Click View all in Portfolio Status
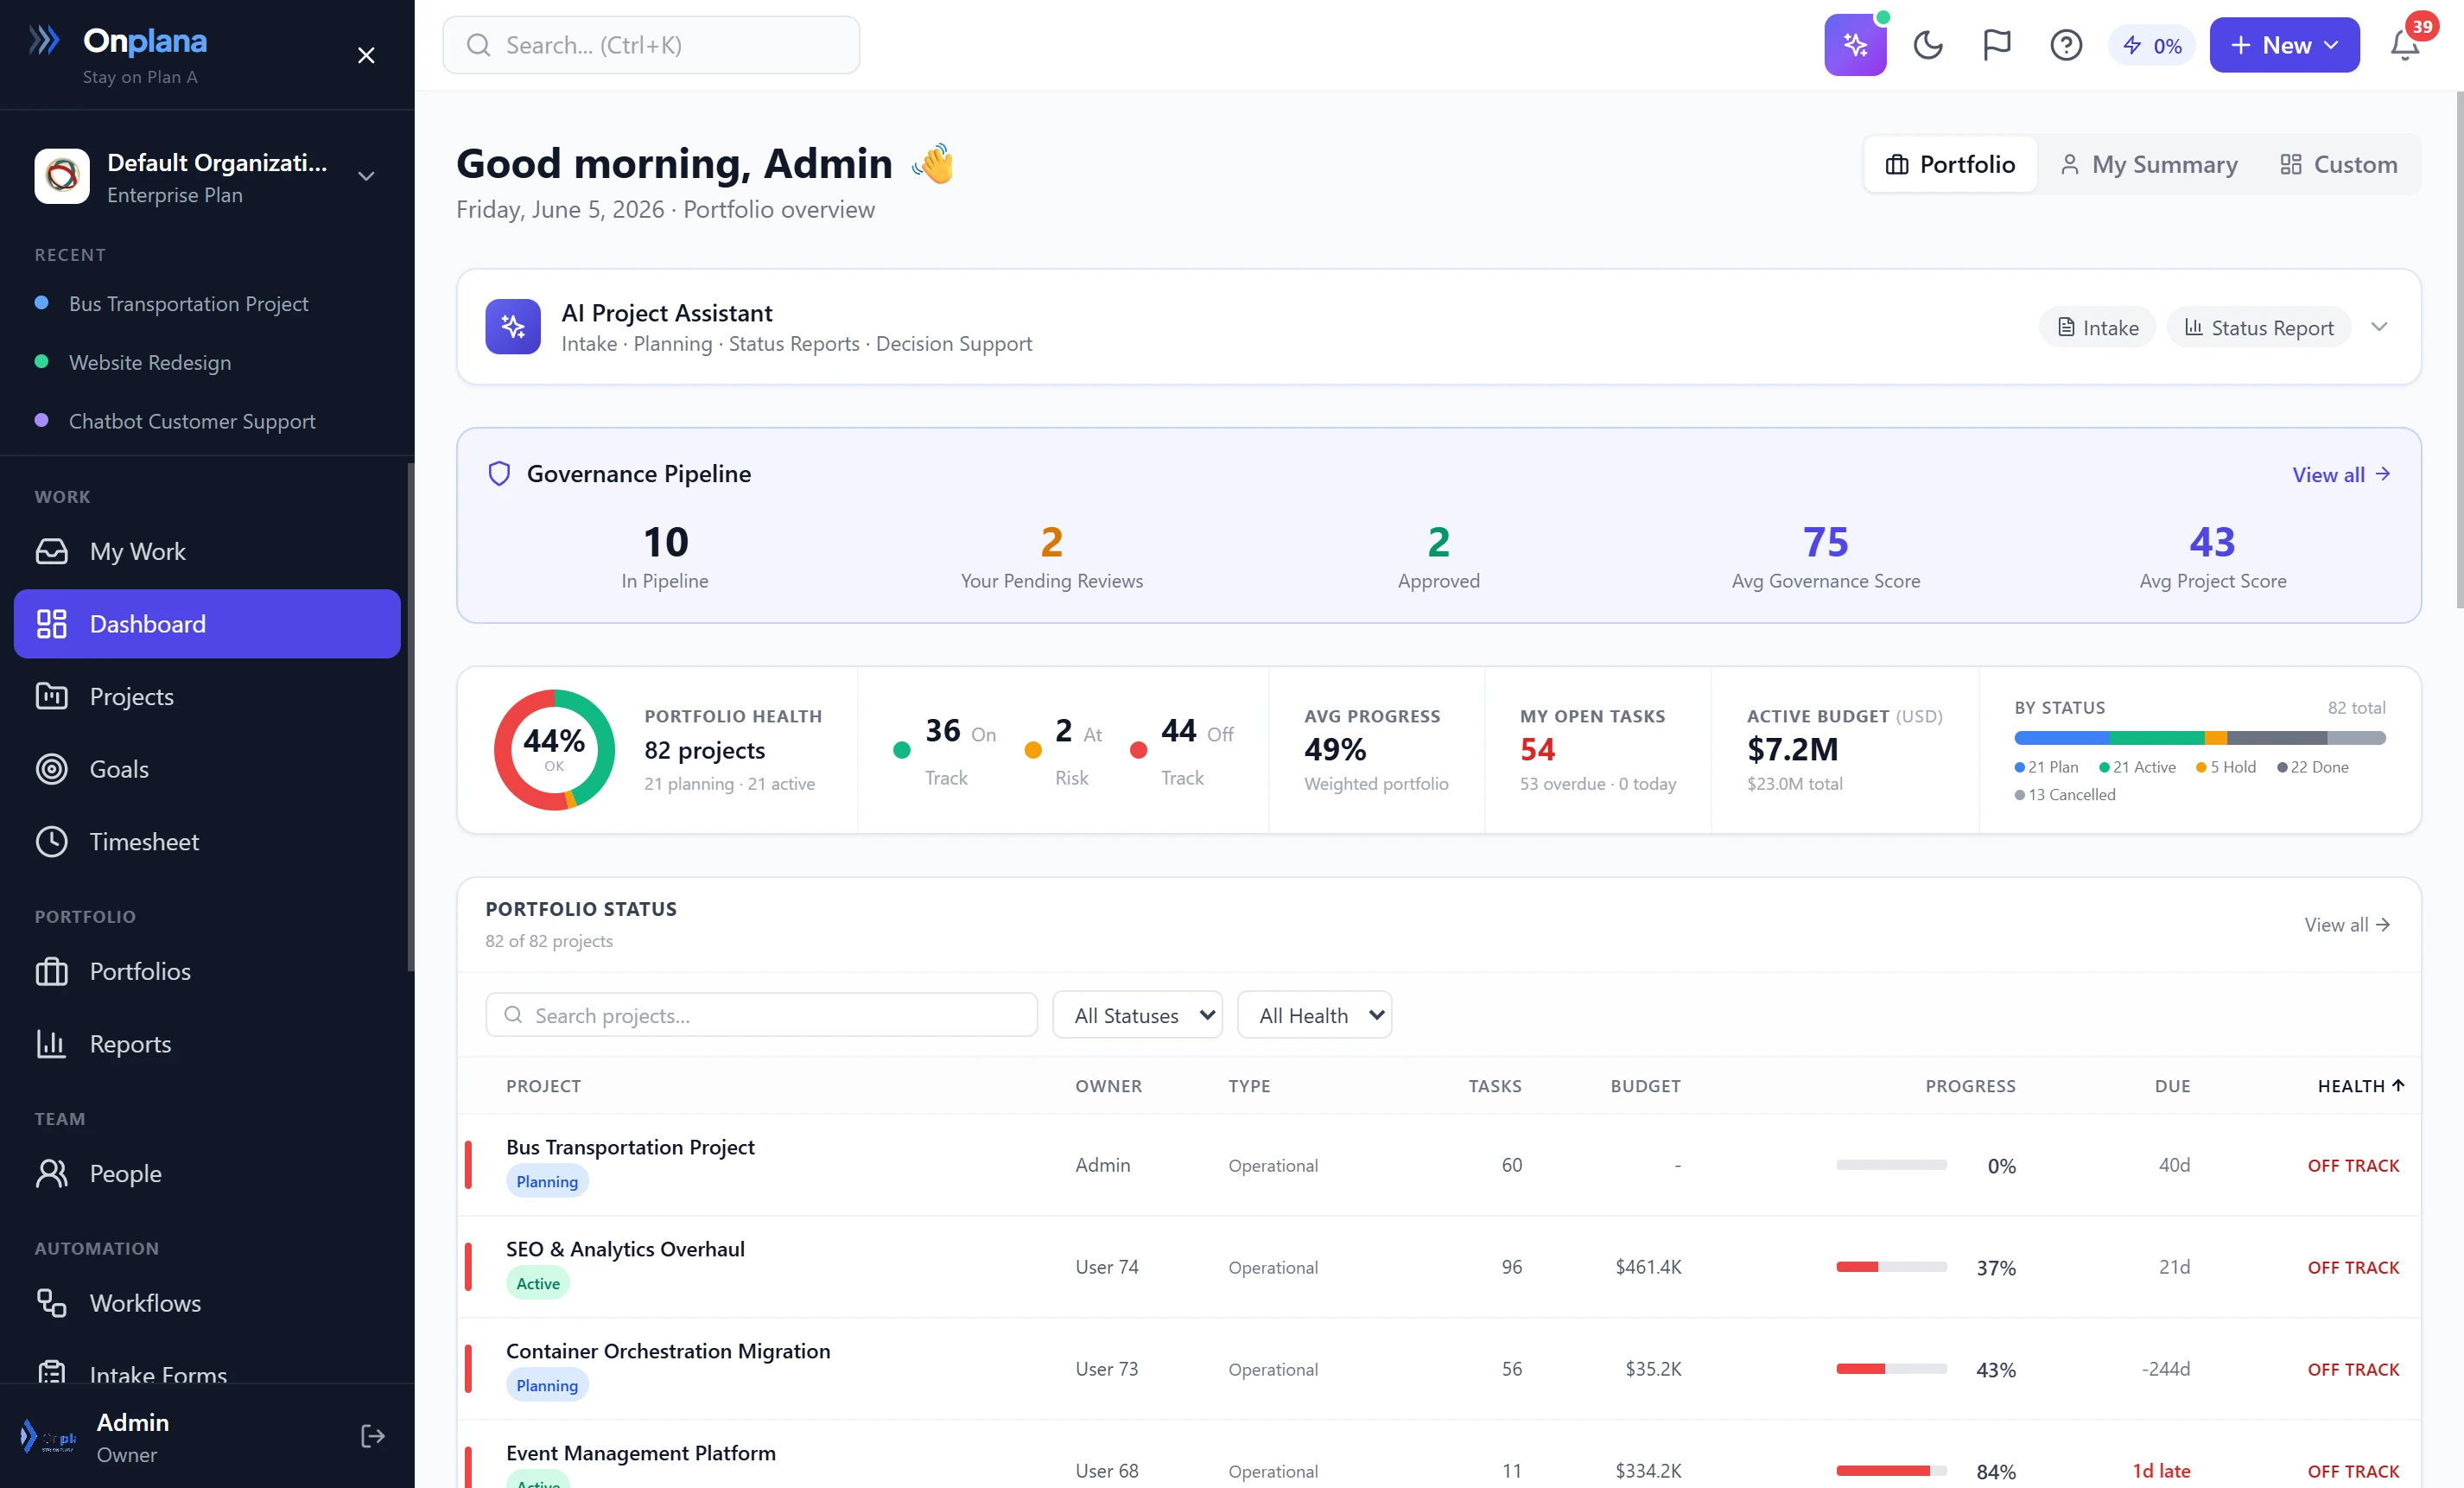Image resolution: width=2464 pixels, height=1488 pixels. [x=2347, y=924]
